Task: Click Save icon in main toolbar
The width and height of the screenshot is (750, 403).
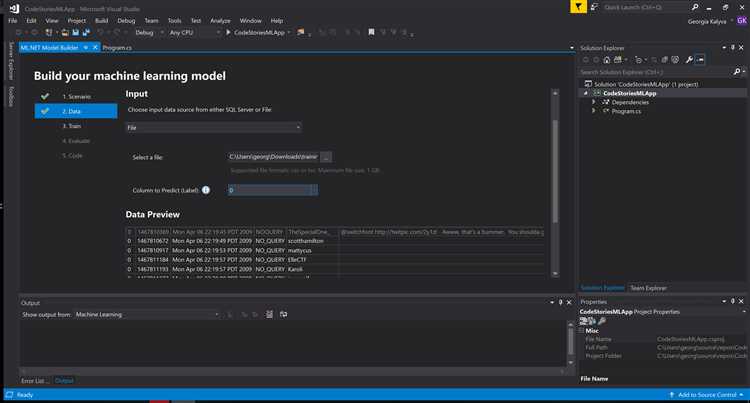Action: pyautogui.click(x=76, y=33)
